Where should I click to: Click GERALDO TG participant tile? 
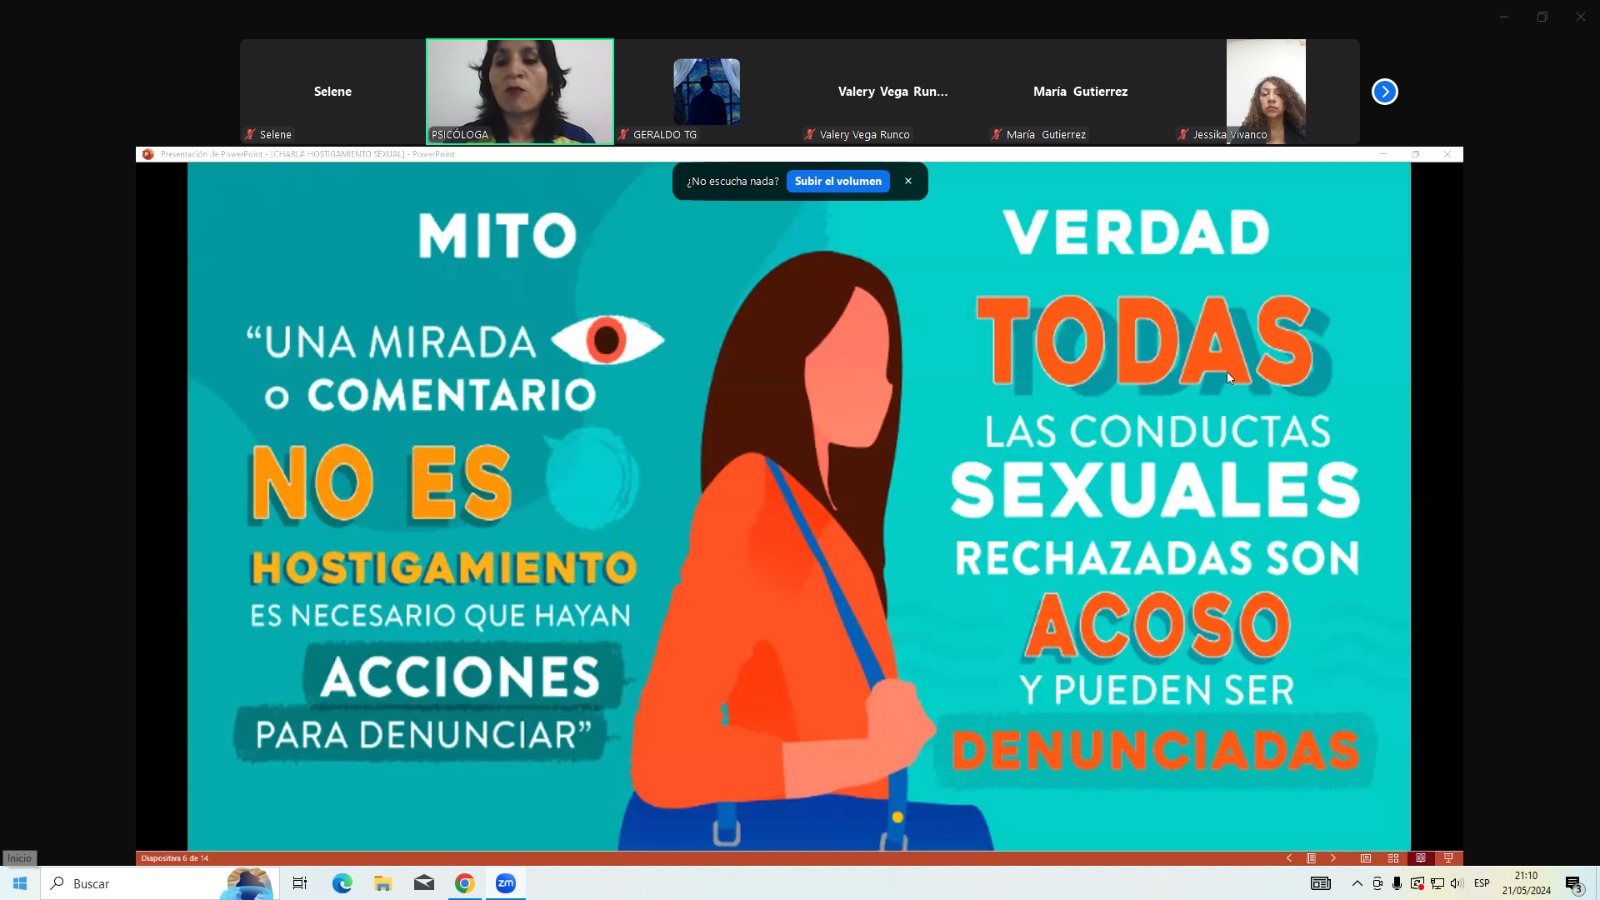[706, 91]
